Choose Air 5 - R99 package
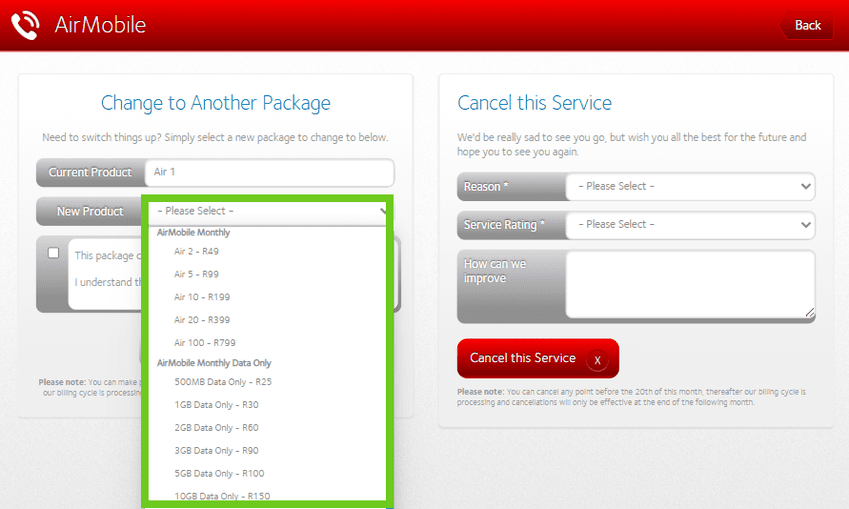Image resolution: width=849 pixels, height=509 pixels. click(x=196, y=274)
